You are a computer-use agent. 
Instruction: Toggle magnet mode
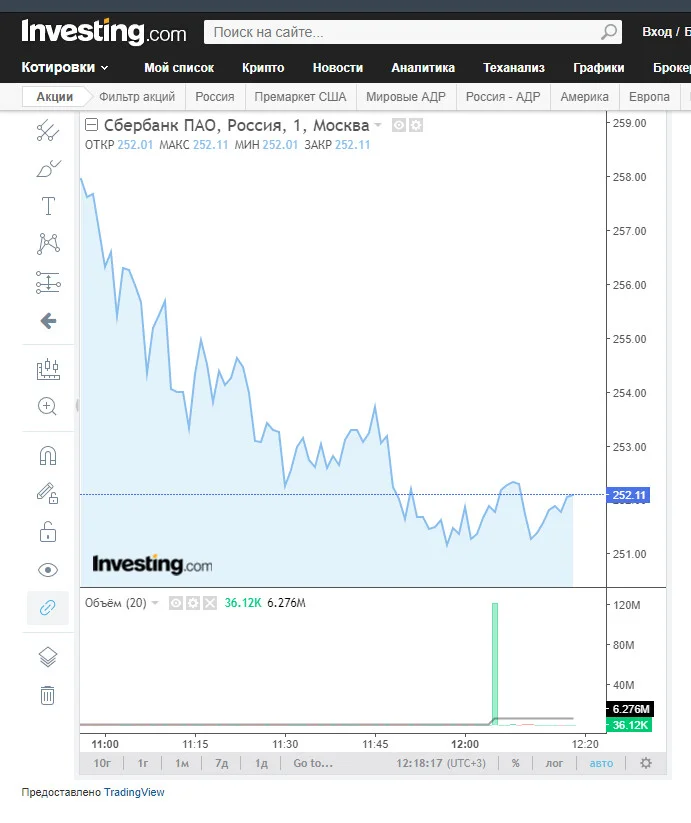(x=48, y=456)
